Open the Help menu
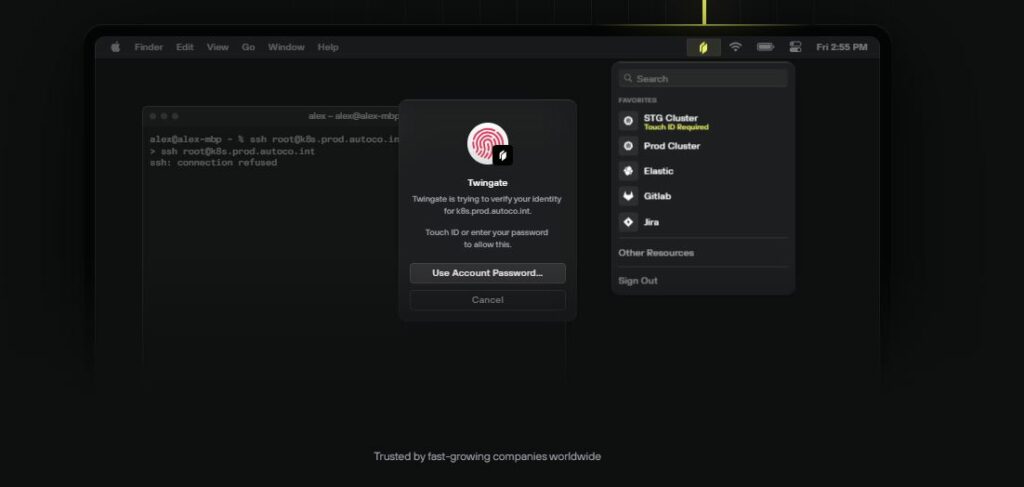The height and width of the screenshot is (487, 1024). click(328, 47)
